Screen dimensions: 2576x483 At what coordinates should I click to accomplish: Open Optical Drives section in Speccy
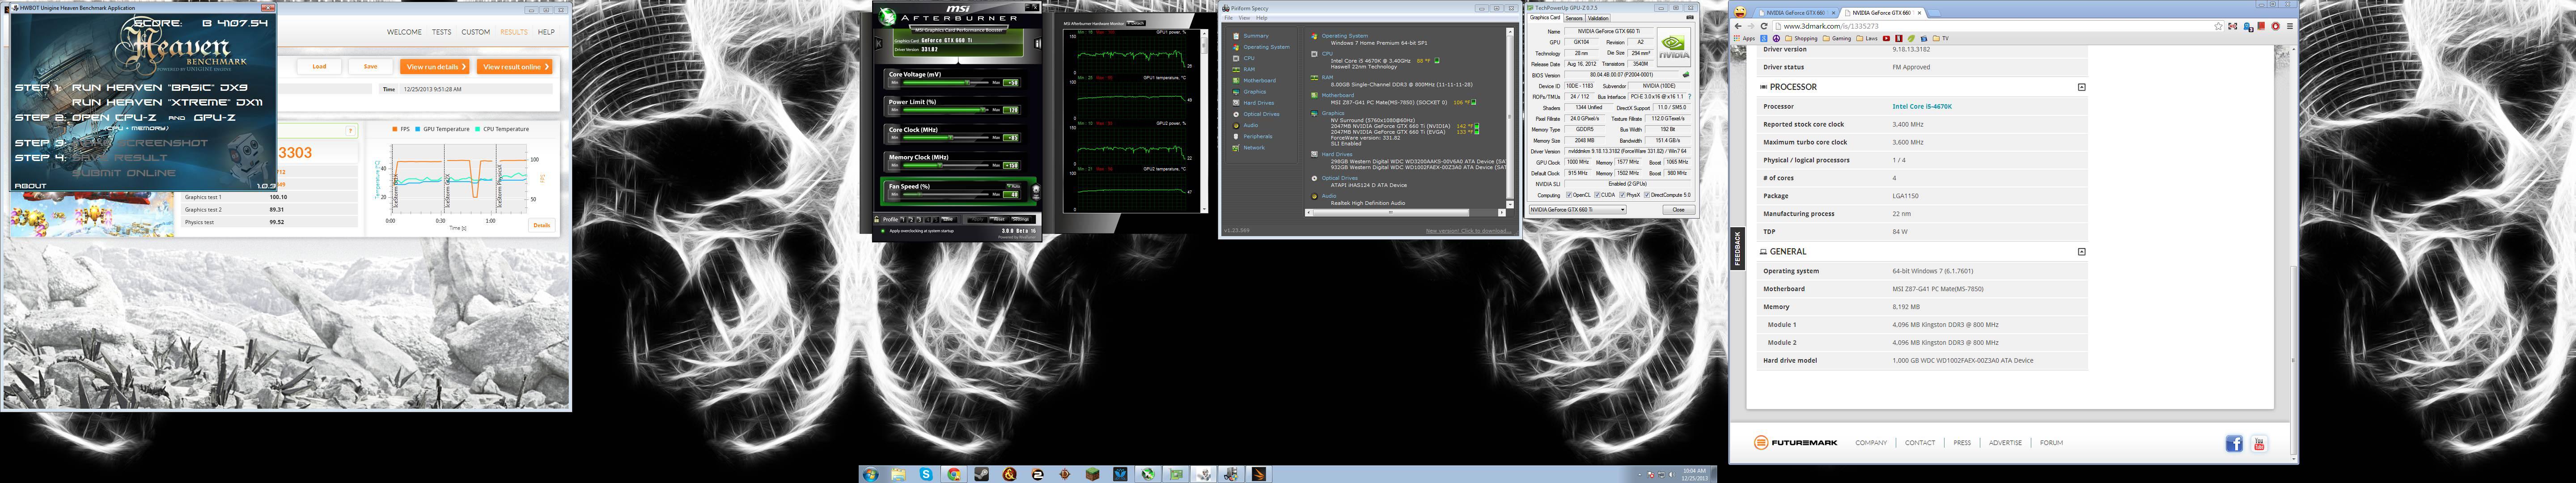pos(1261,114)
